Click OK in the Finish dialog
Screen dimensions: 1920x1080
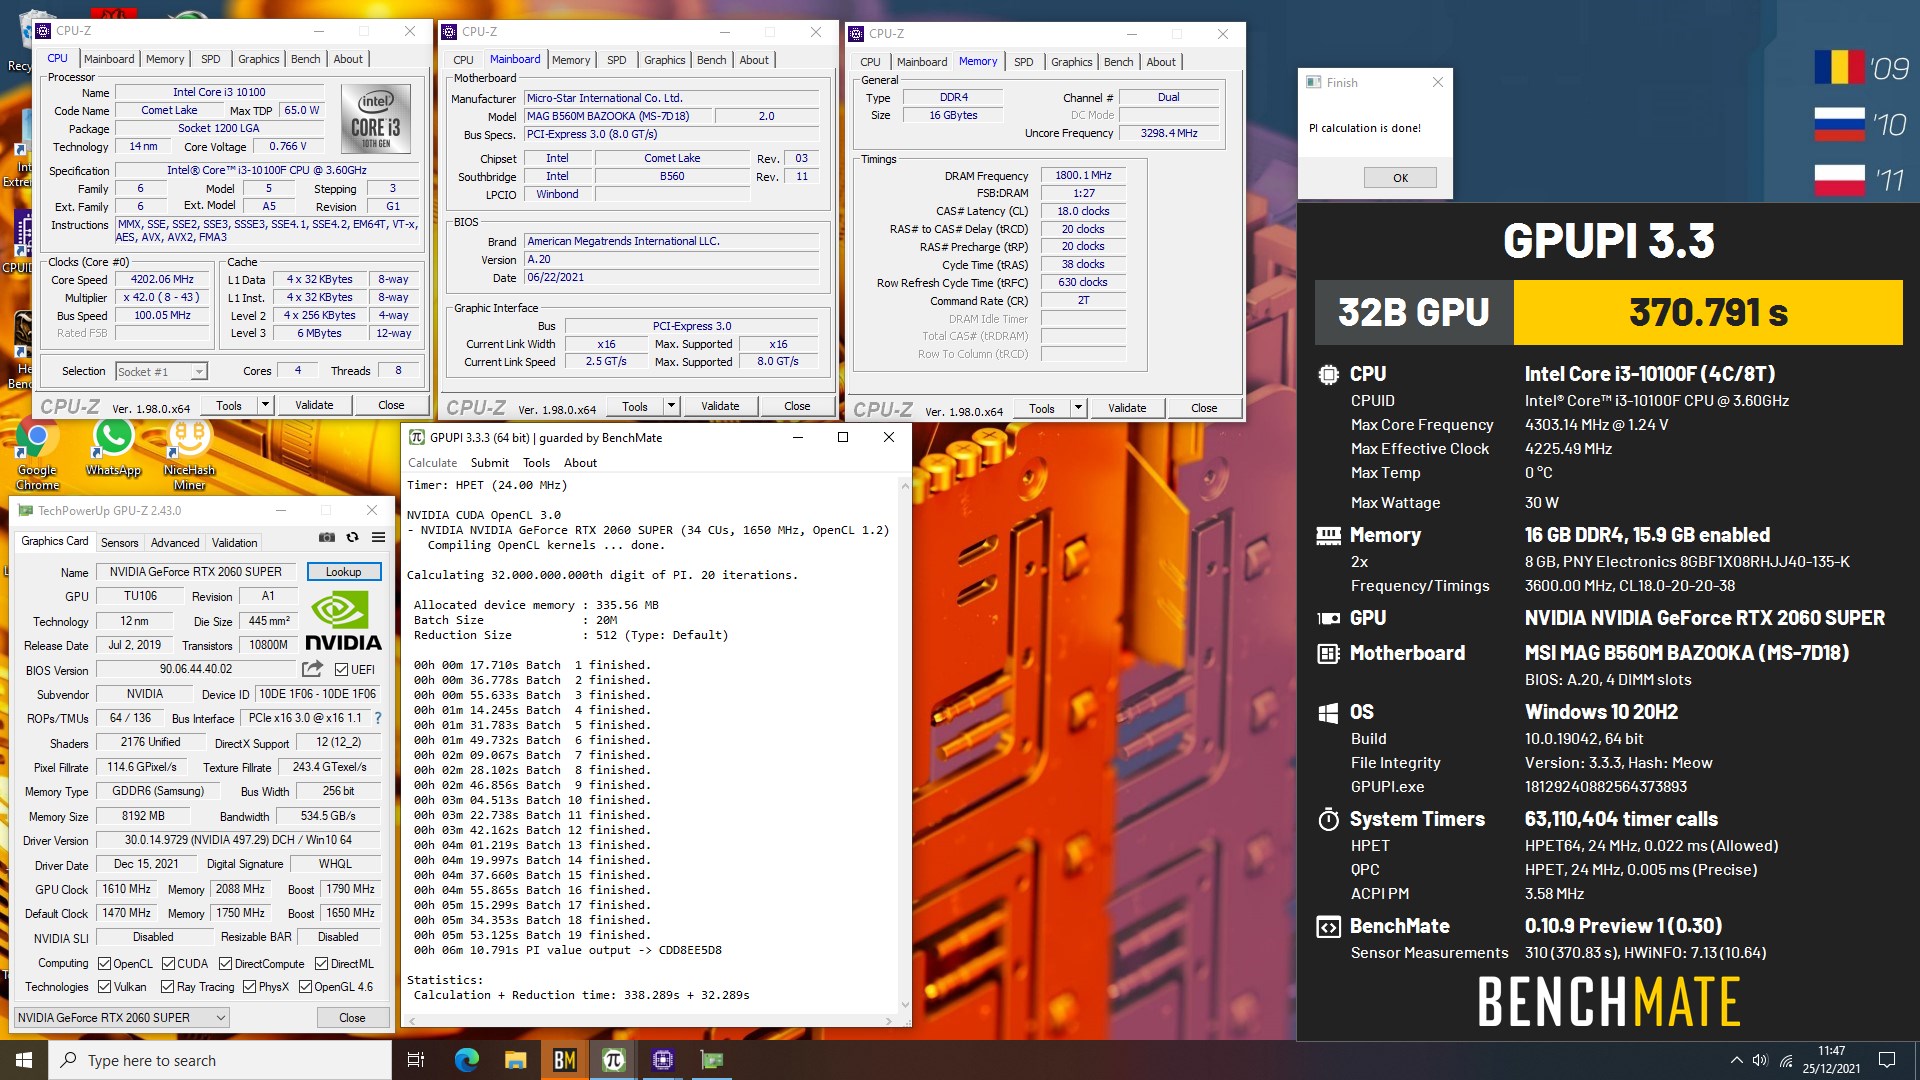(1400, 178)
